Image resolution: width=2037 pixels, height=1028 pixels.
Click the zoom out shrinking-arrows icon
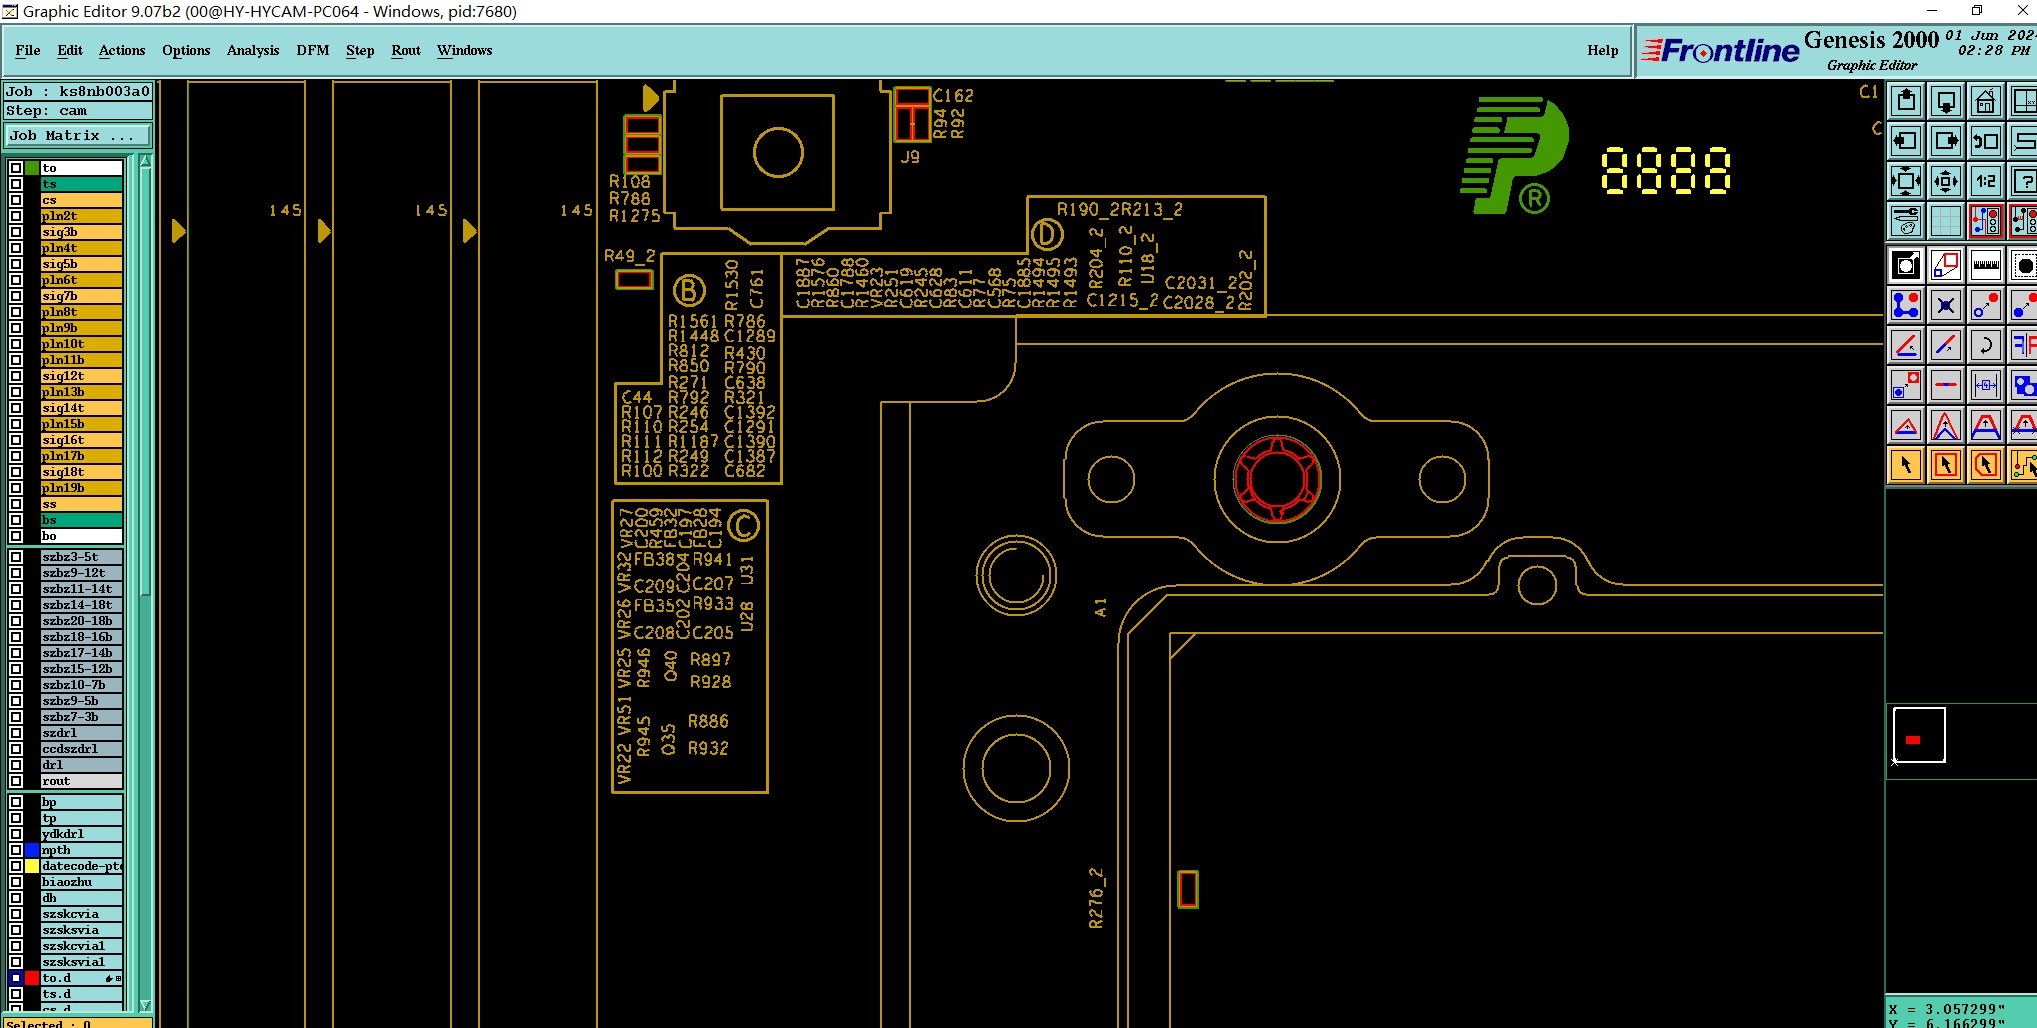1946,181
